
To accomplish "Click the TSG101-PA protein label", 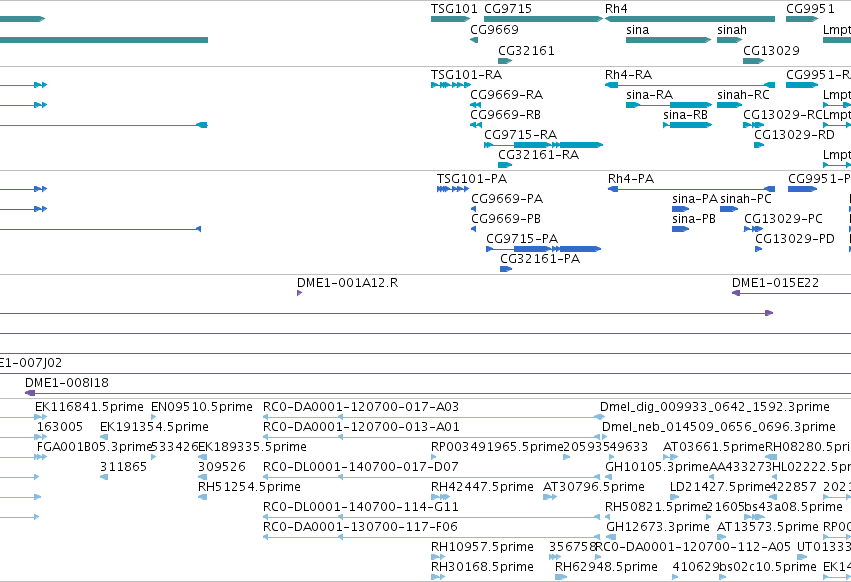I will pyautogui.click(x=472, y=179).
